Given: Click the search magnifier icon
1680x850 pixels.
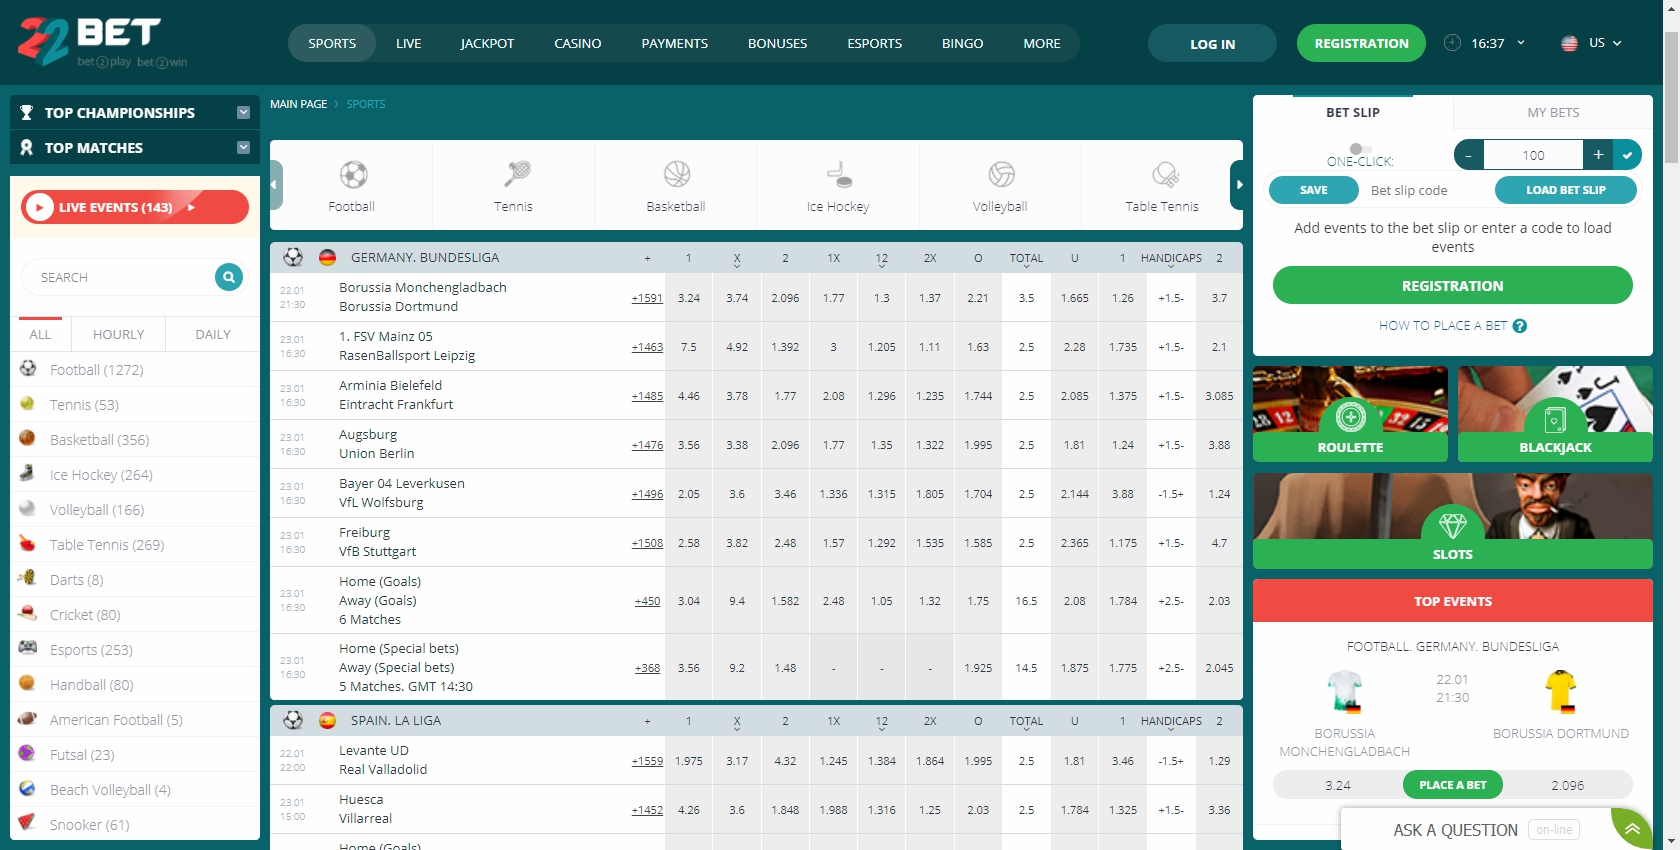Looking at the screenshot, I should click(x=229, y=277).
